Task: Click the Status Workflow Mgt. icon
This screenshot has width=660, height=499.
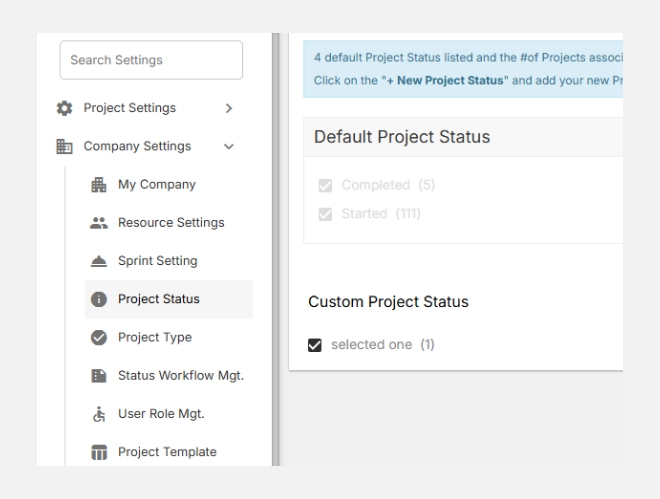Action: coord(99,376)
